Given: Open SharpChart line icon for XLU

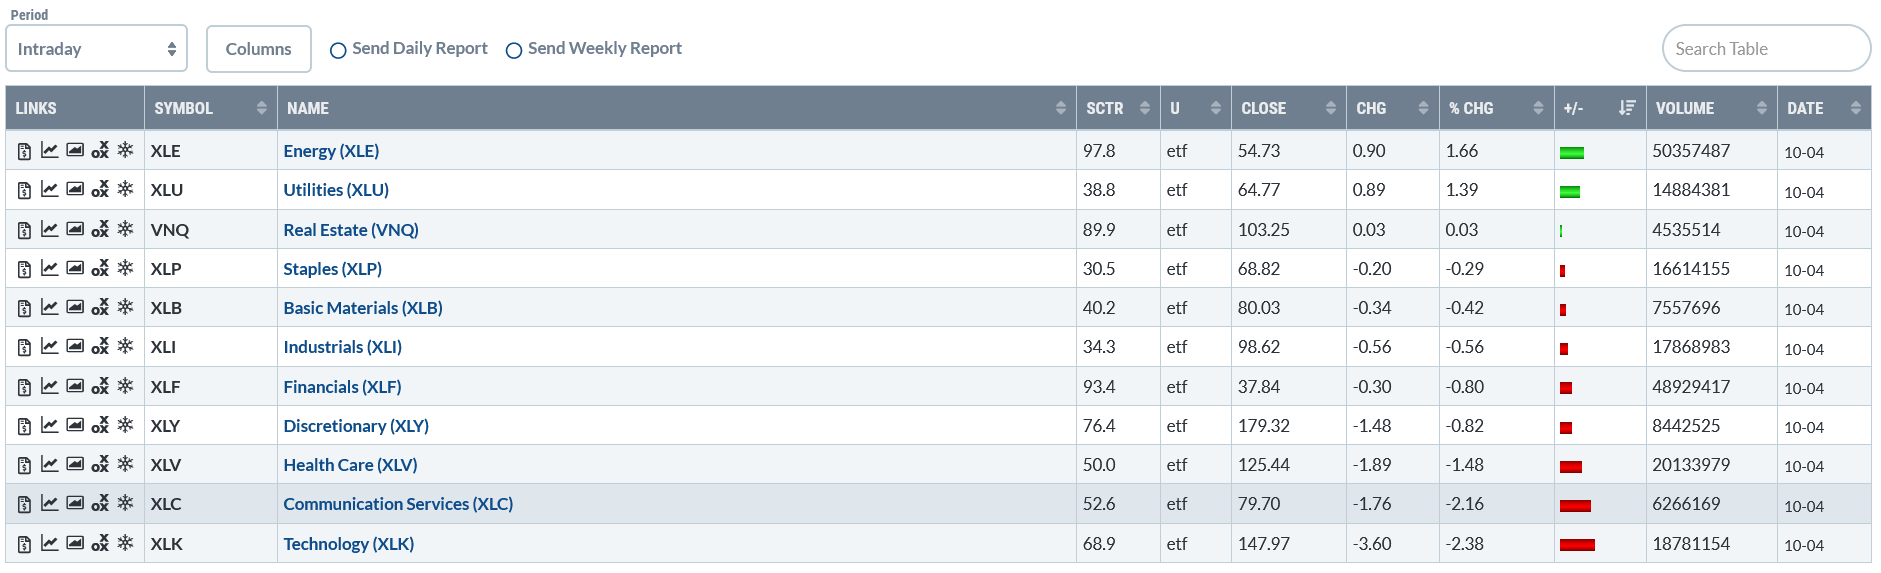Looking at the screenshot, I should tap(49, 189).
